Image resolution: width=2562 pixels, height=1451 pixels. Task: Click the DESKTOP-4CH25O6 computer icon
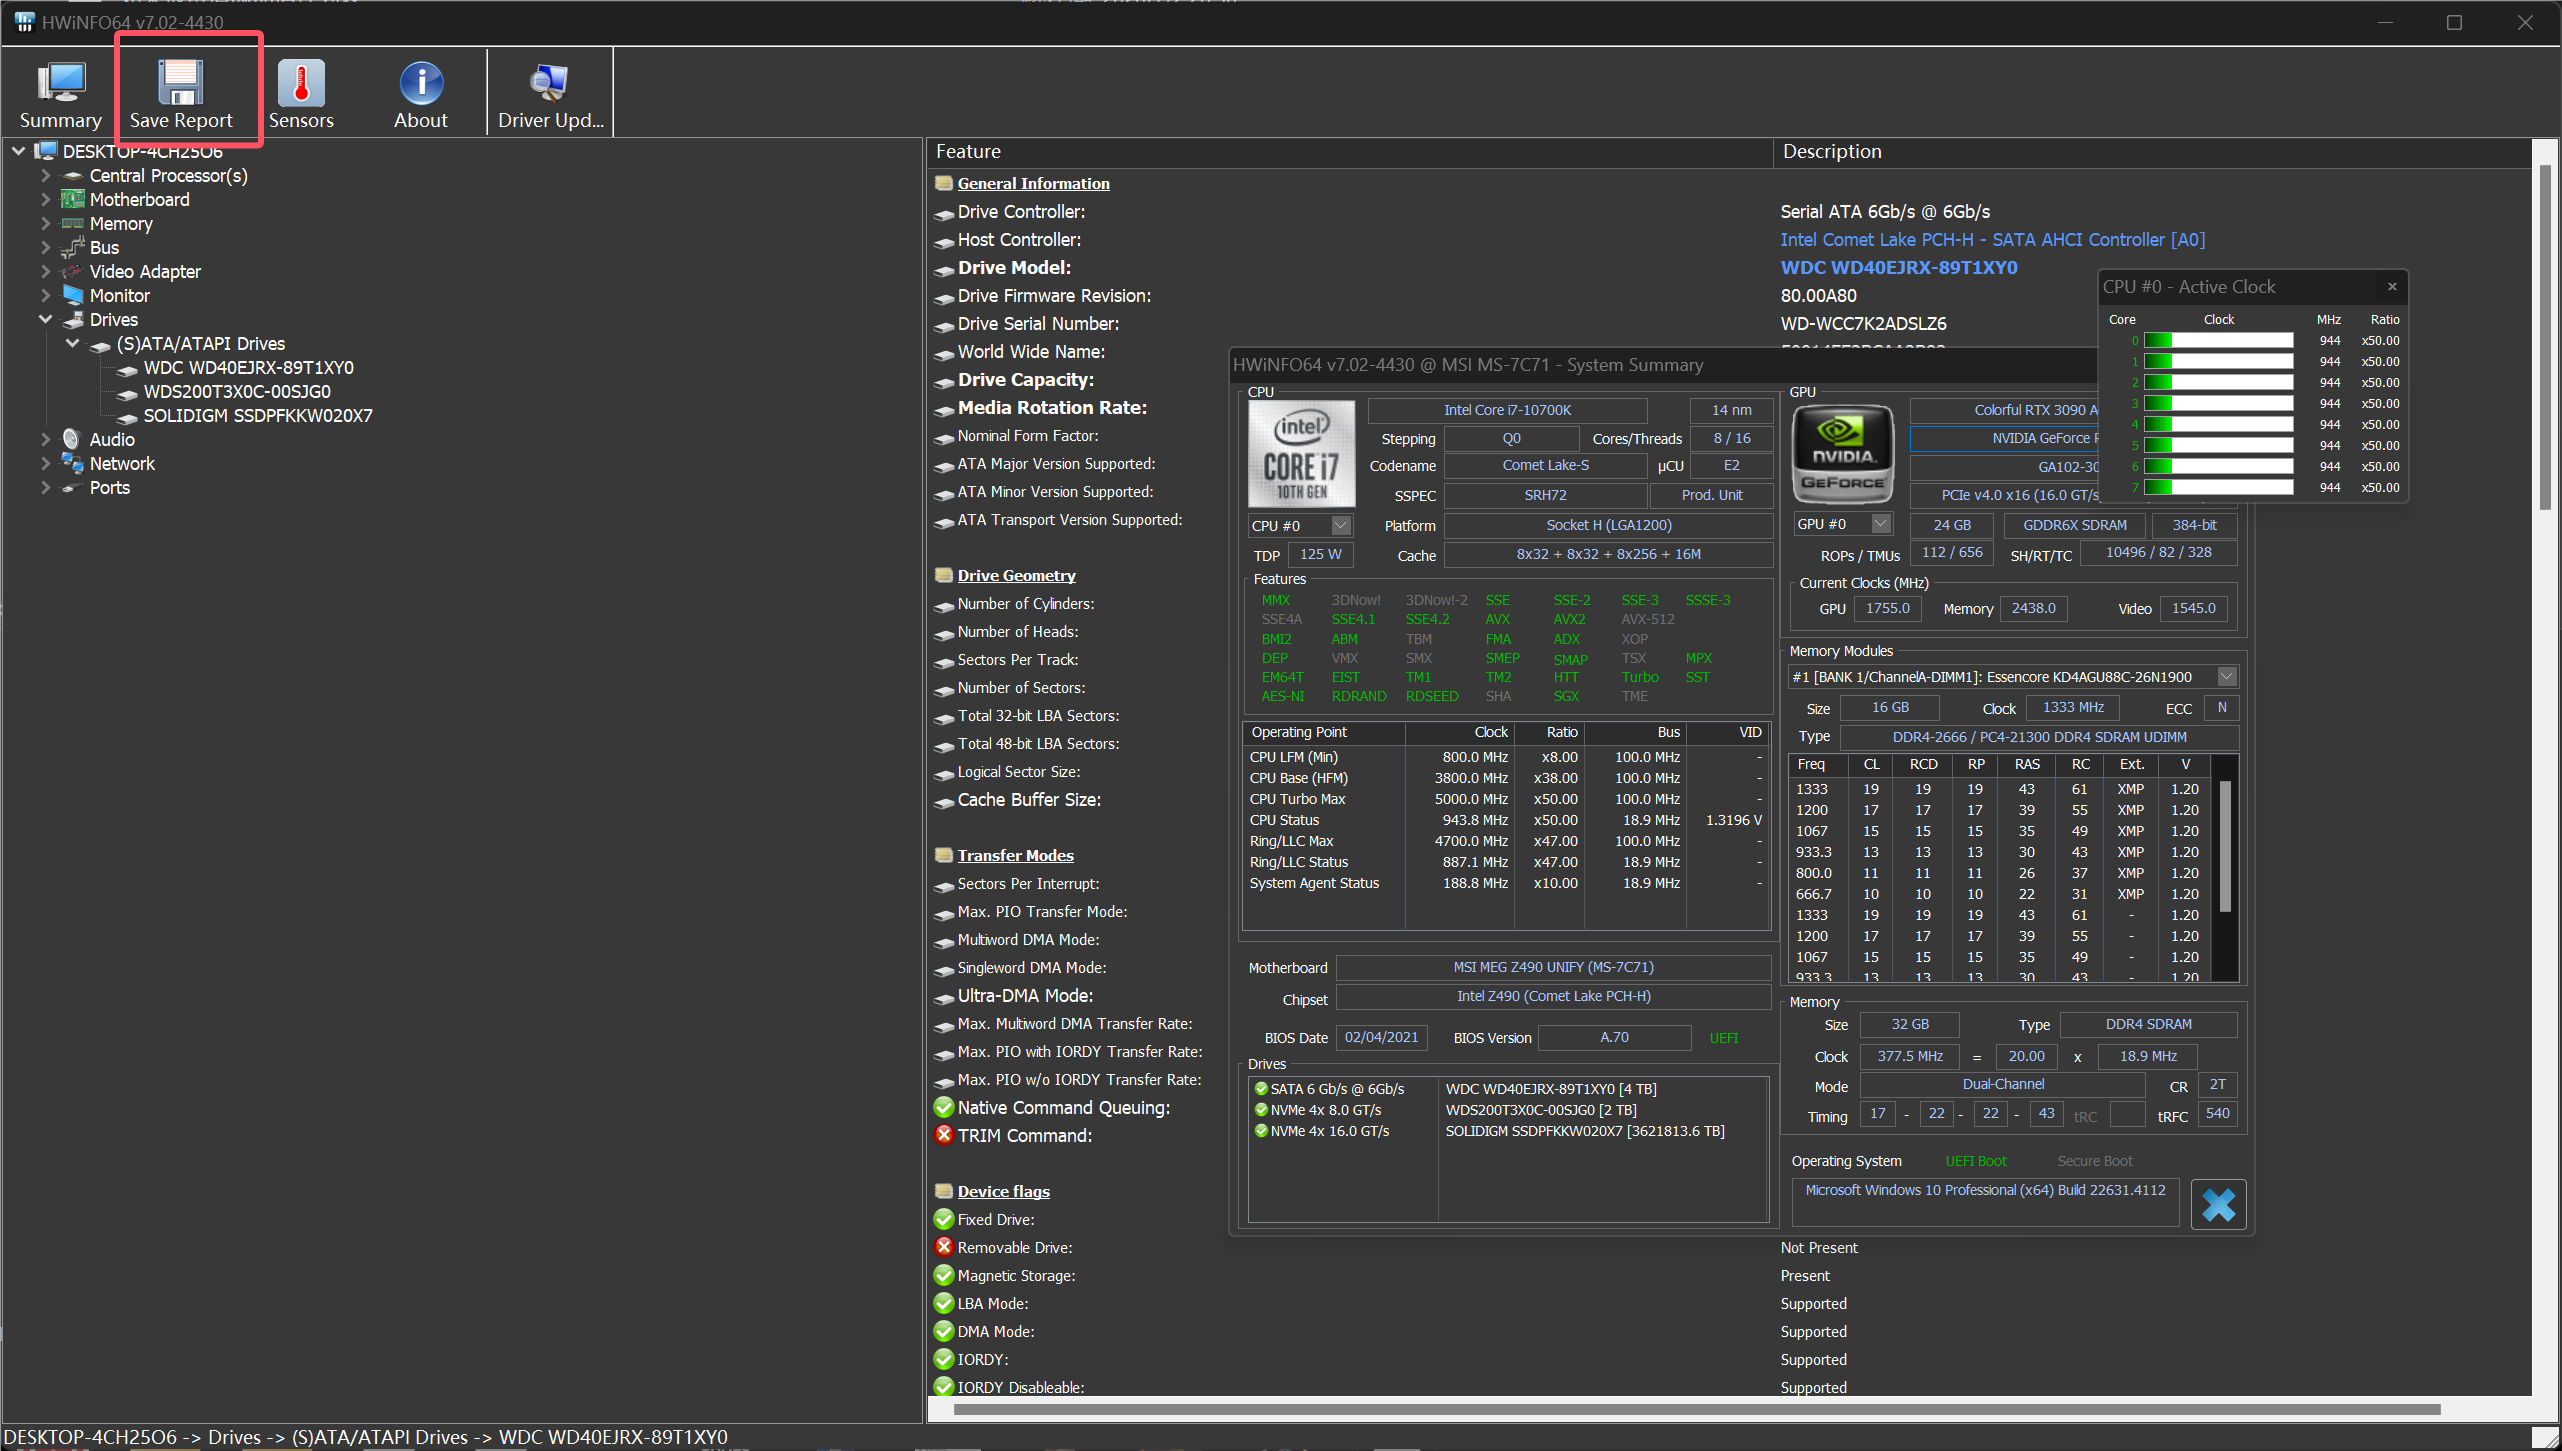point(46,151)
